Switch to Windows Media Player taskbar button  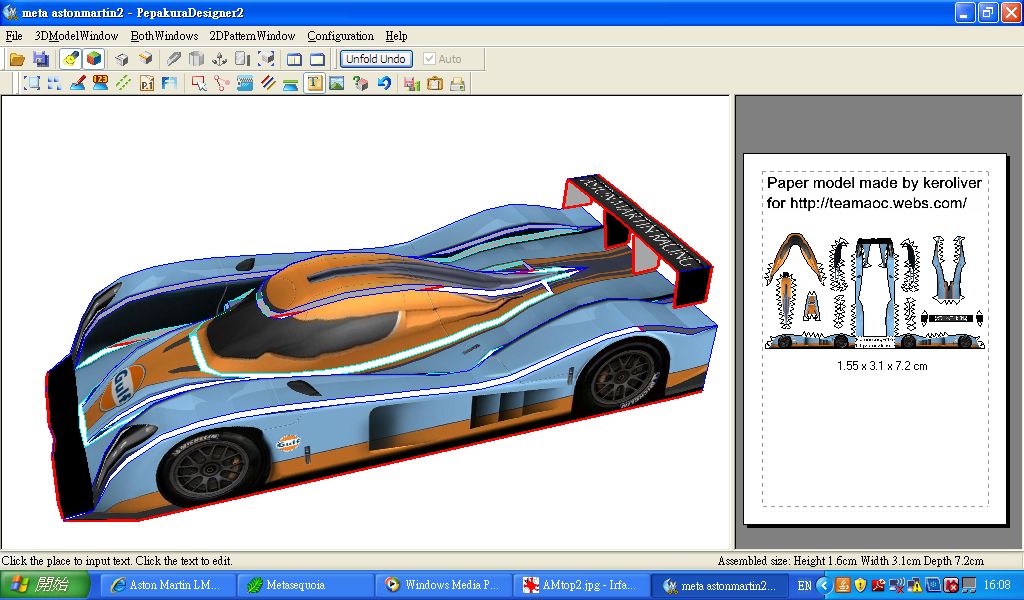[x=442, y=585]
